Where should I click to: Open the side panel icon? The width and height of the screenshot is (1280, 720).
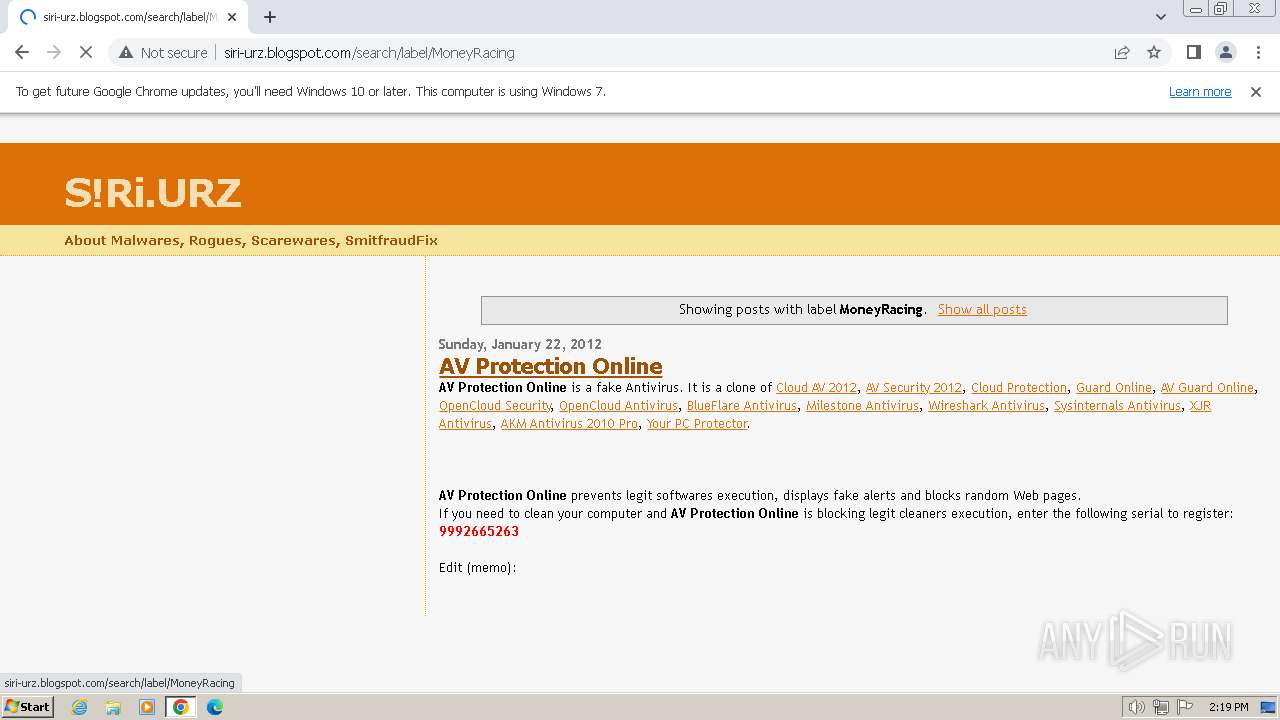point(1193,52)
